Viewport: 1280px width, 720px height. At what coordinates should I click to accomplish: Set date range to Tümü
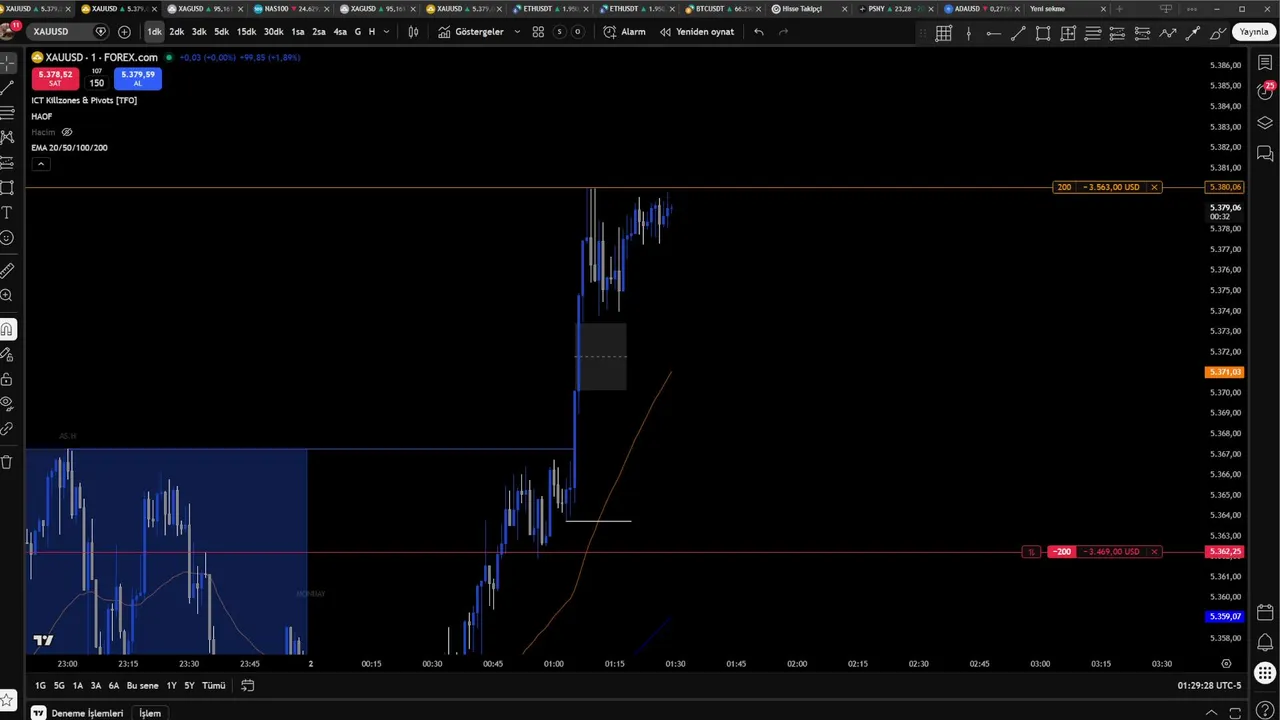click(214, 686)
